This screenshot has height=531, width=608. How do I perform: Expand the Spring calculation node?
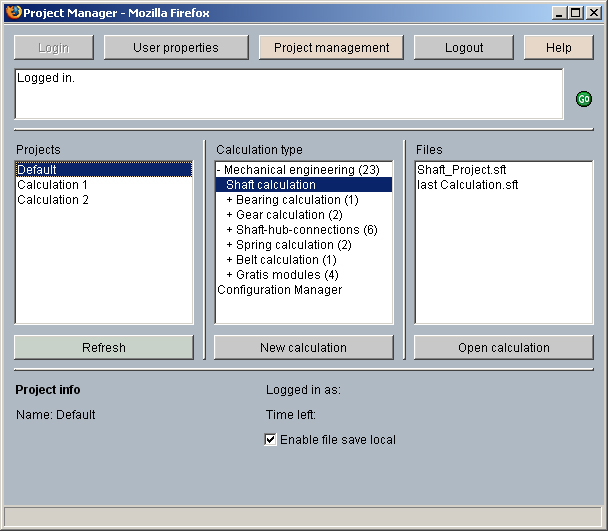click(x=229, y=245)
